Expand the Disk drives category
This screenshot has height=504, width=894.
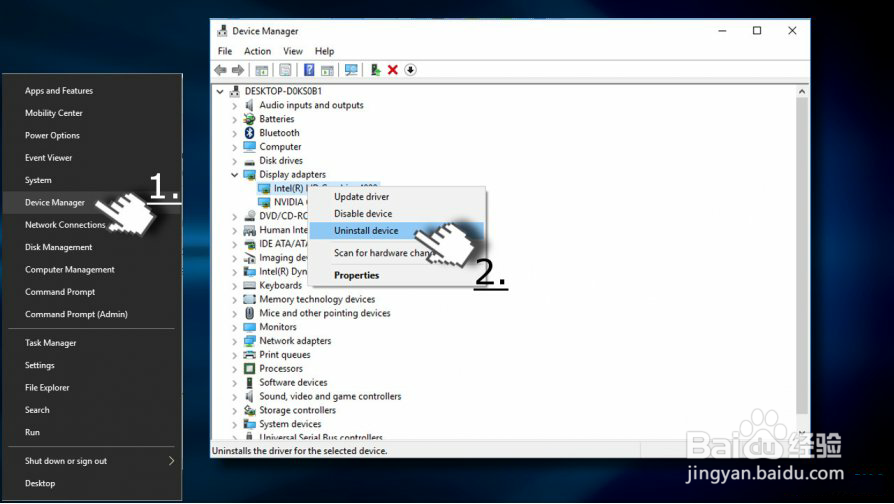pos(234,161)
